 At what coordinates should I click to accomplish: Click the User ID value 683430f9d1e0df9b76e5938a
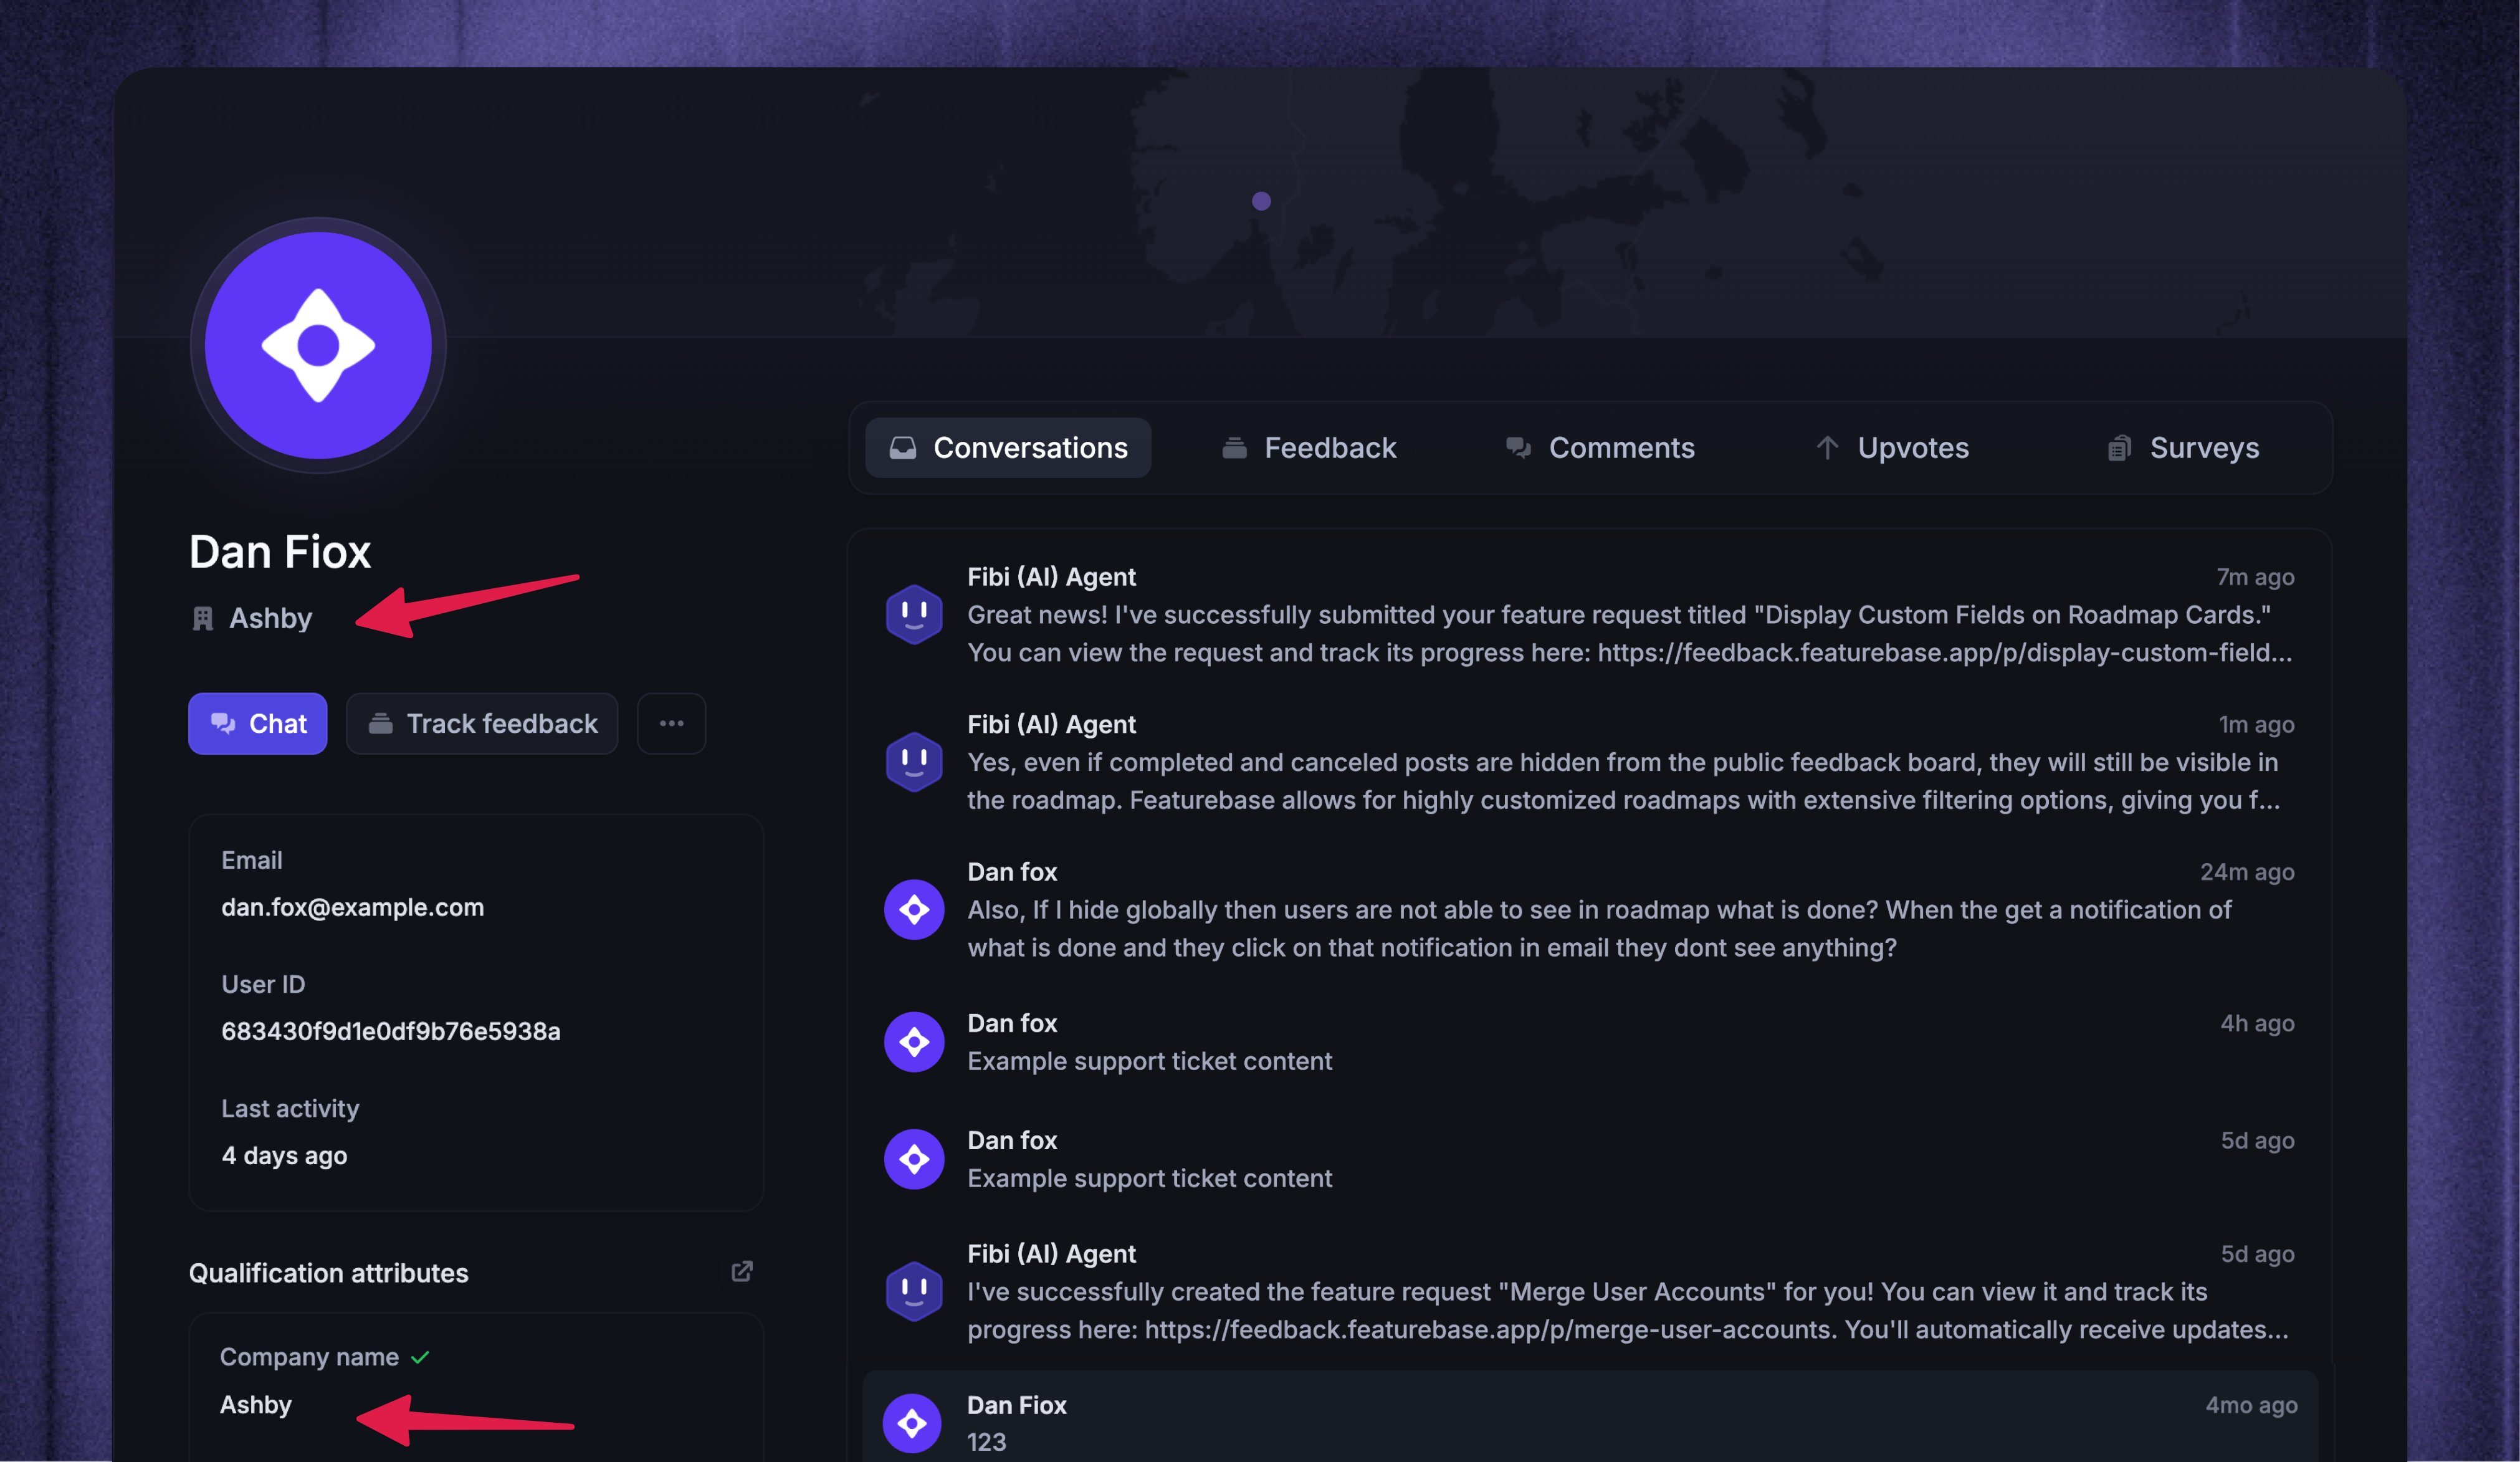coord(391,1031)
